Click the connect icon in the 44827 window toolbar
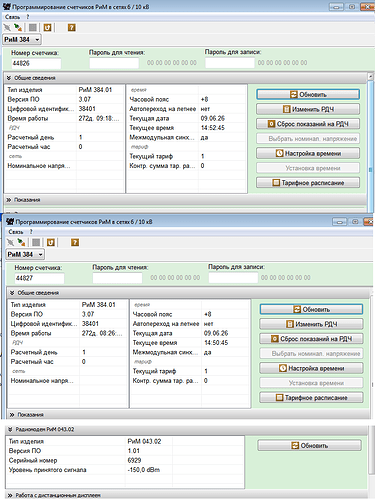The height and width of the screenshot is (500, 375). click(x=22, y=242)
